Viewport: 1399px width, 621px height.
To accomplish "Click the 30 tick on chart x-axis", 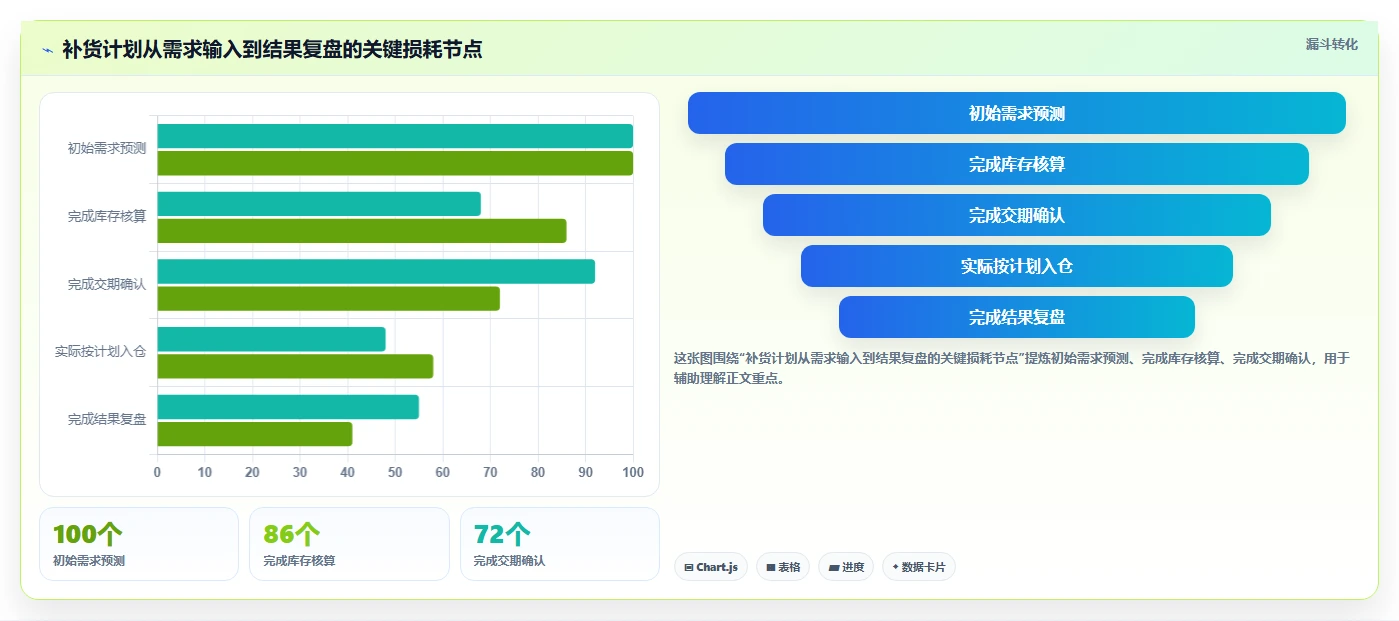I will click(x=300, y=472).
